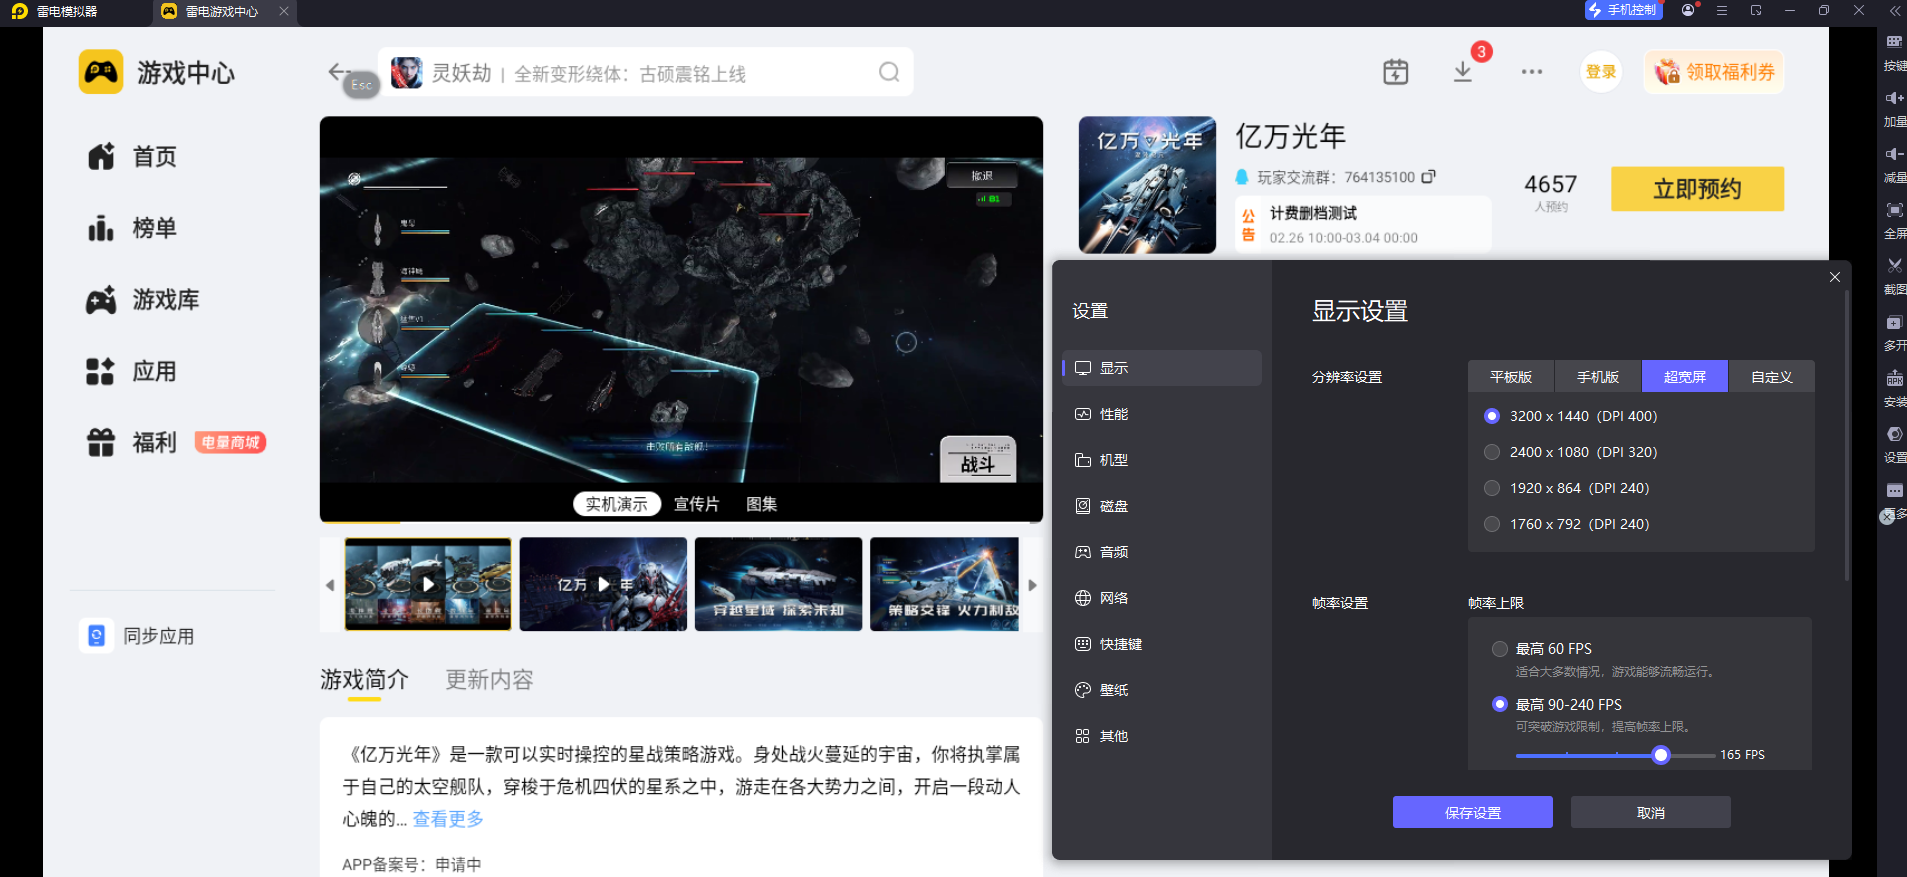Open the three-dot more options menu
Image resolution: width=1907 pixels, height=877 pixels.
tap(1531, 72)
